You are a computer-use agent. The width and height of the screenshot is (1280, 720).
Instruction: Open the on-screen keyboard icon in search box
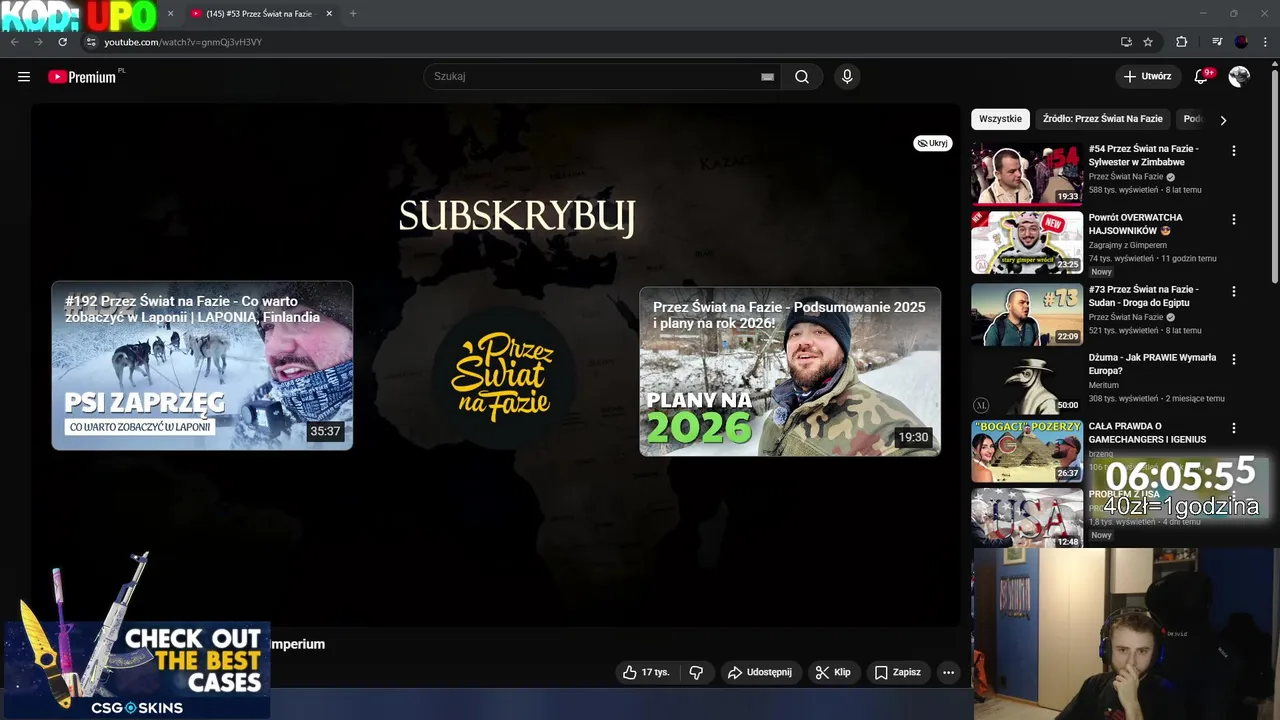(767, 76)
